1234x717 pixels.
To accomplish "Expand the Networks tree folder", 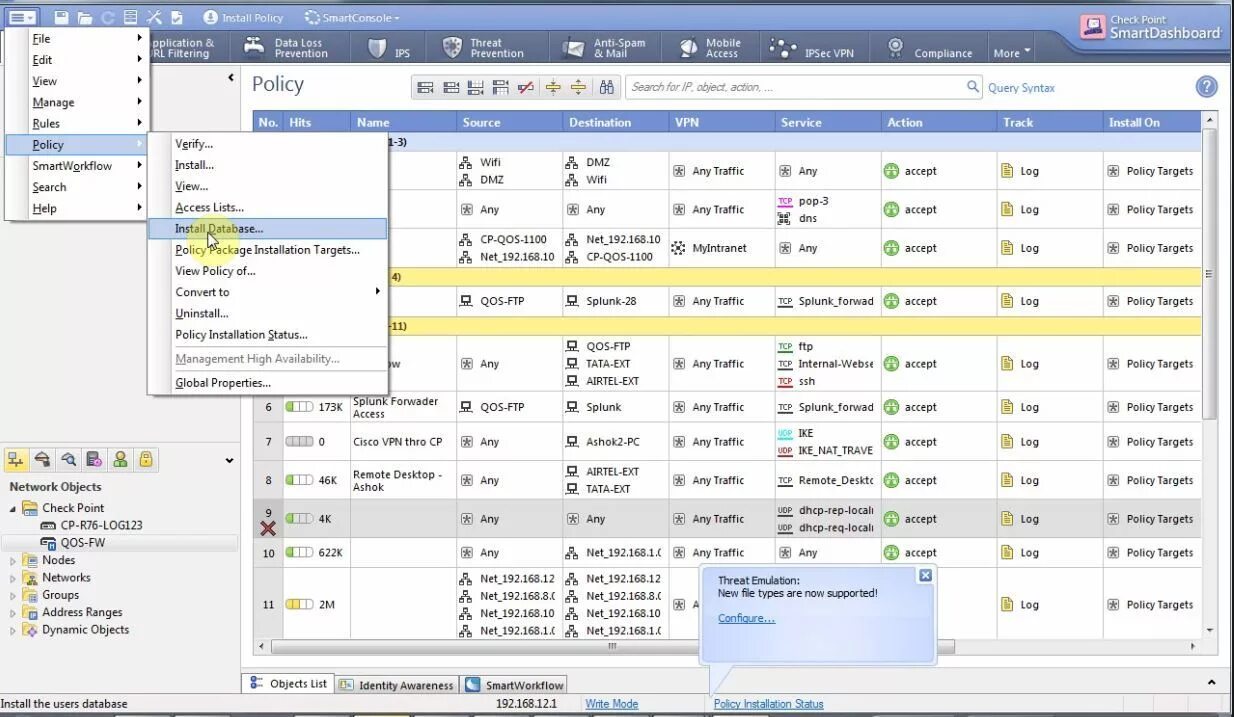I will click(x=14, y=578).
